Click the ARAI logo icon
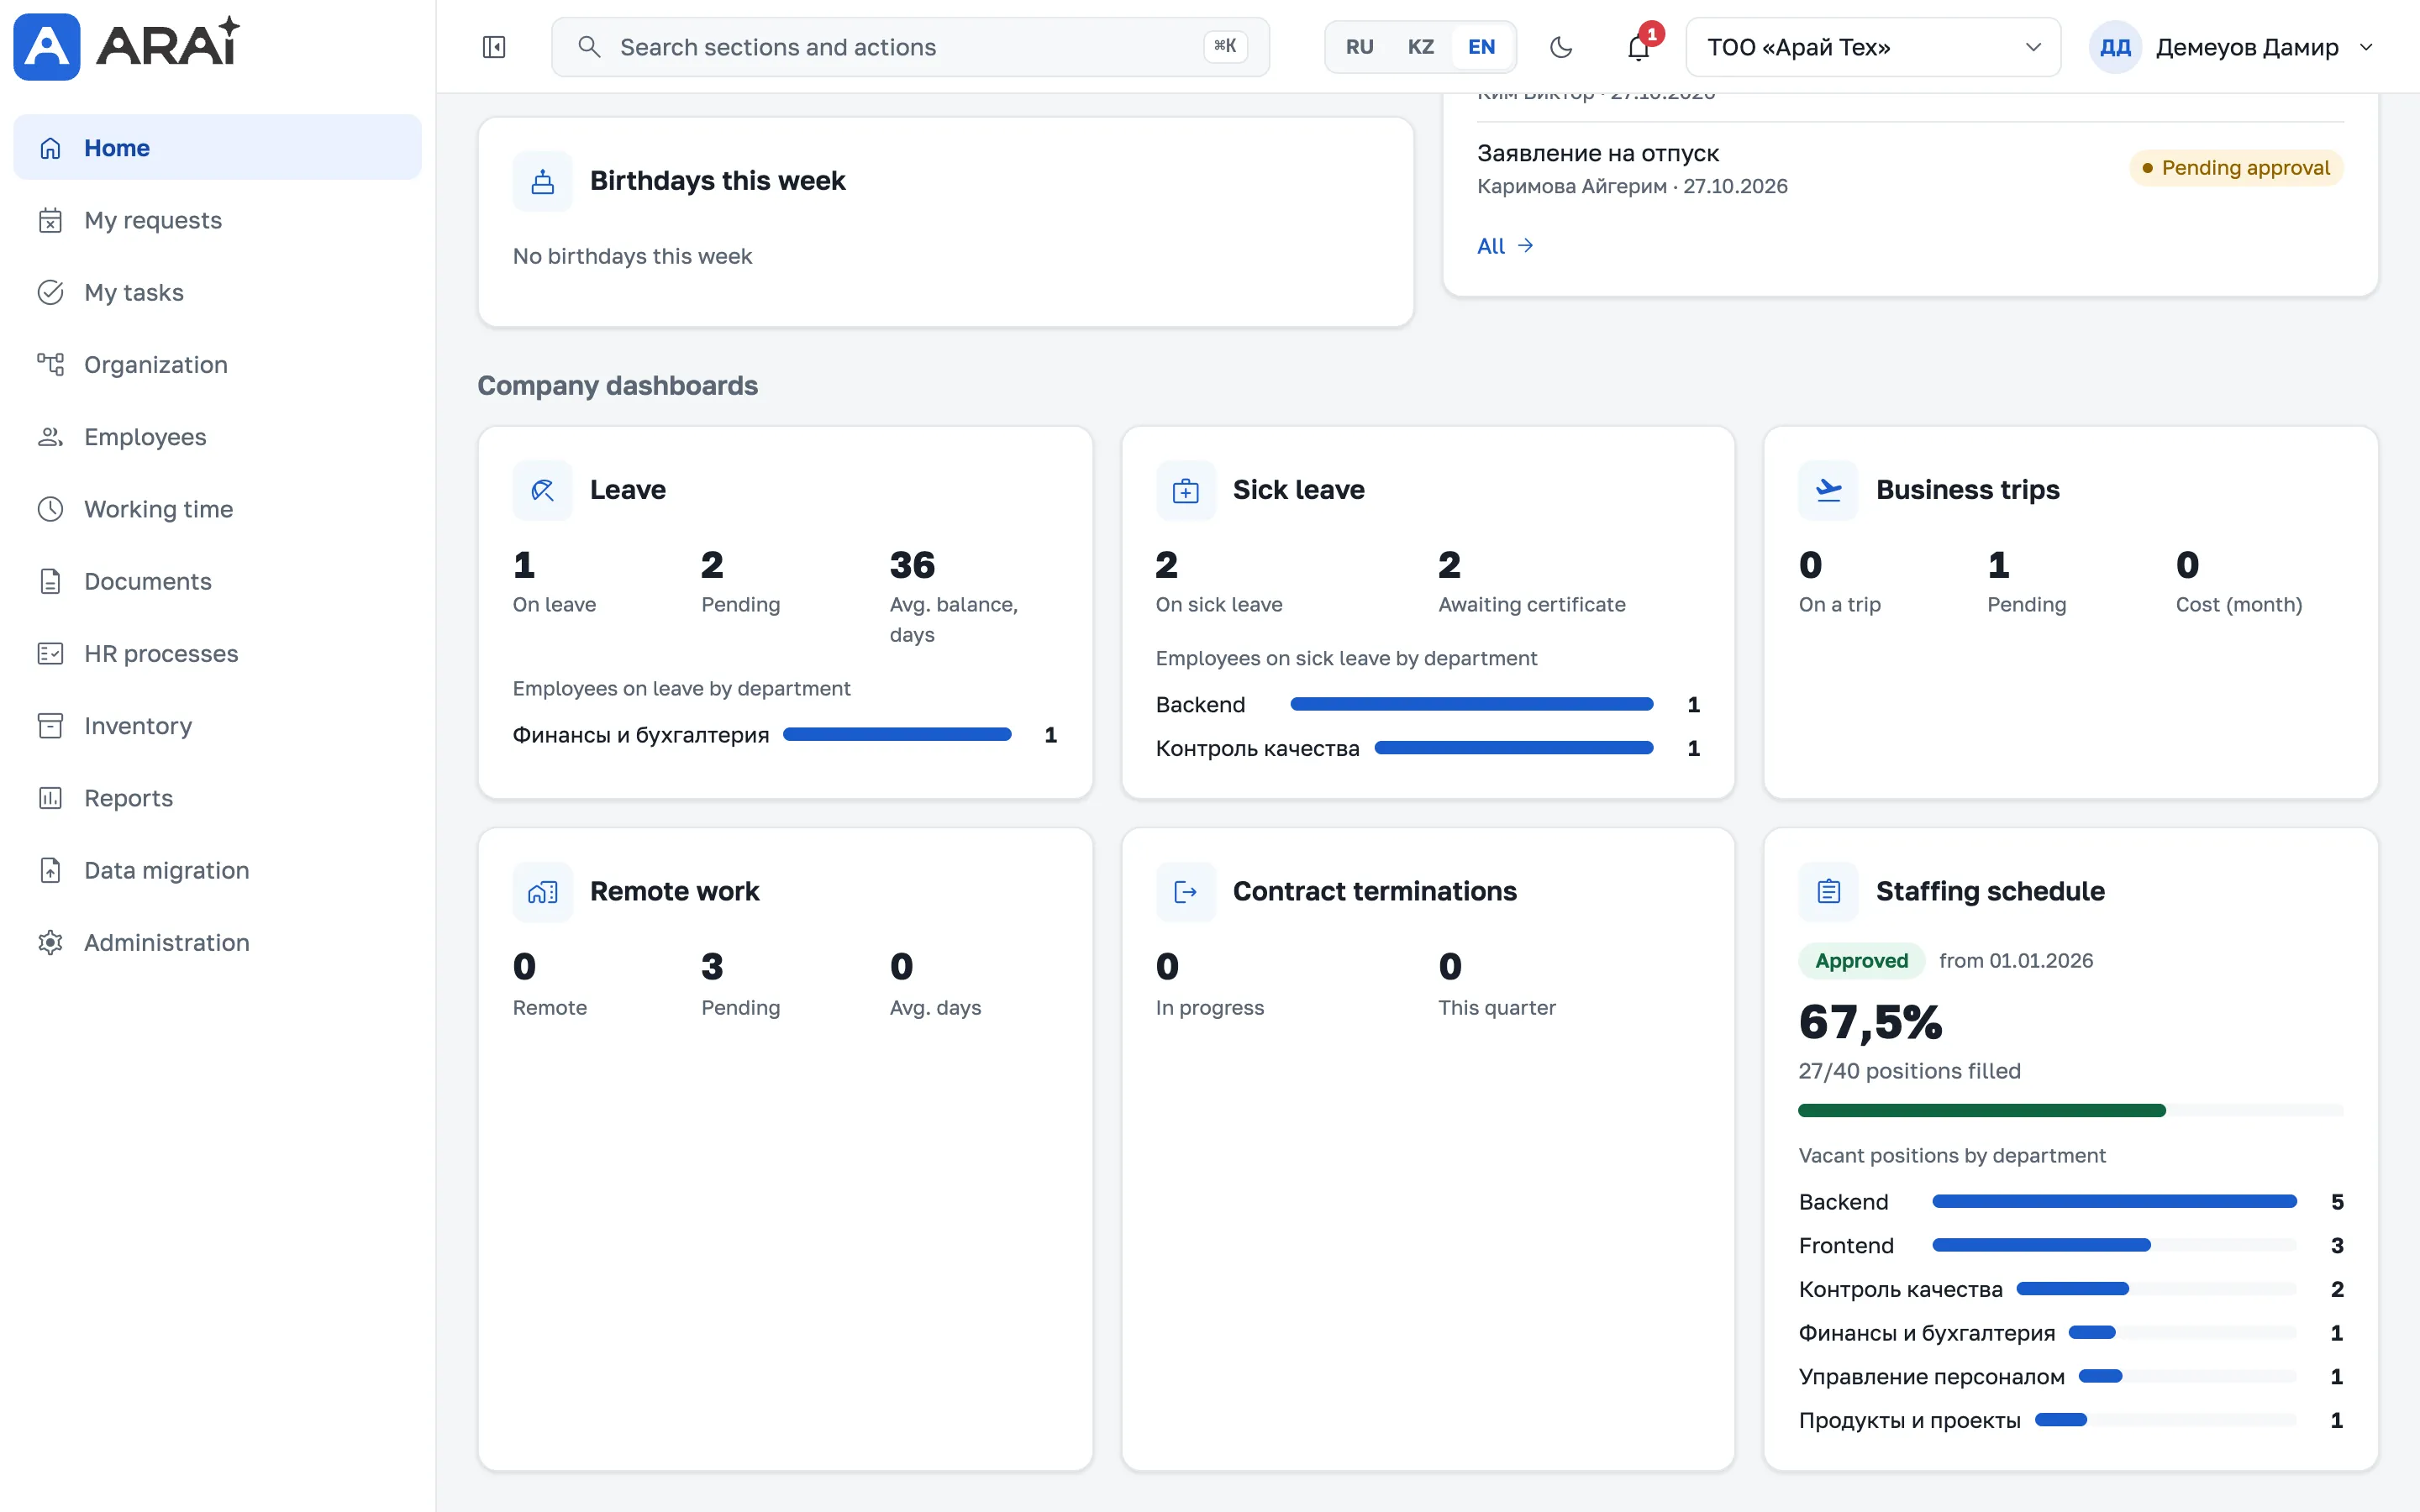 click(46, 46)
